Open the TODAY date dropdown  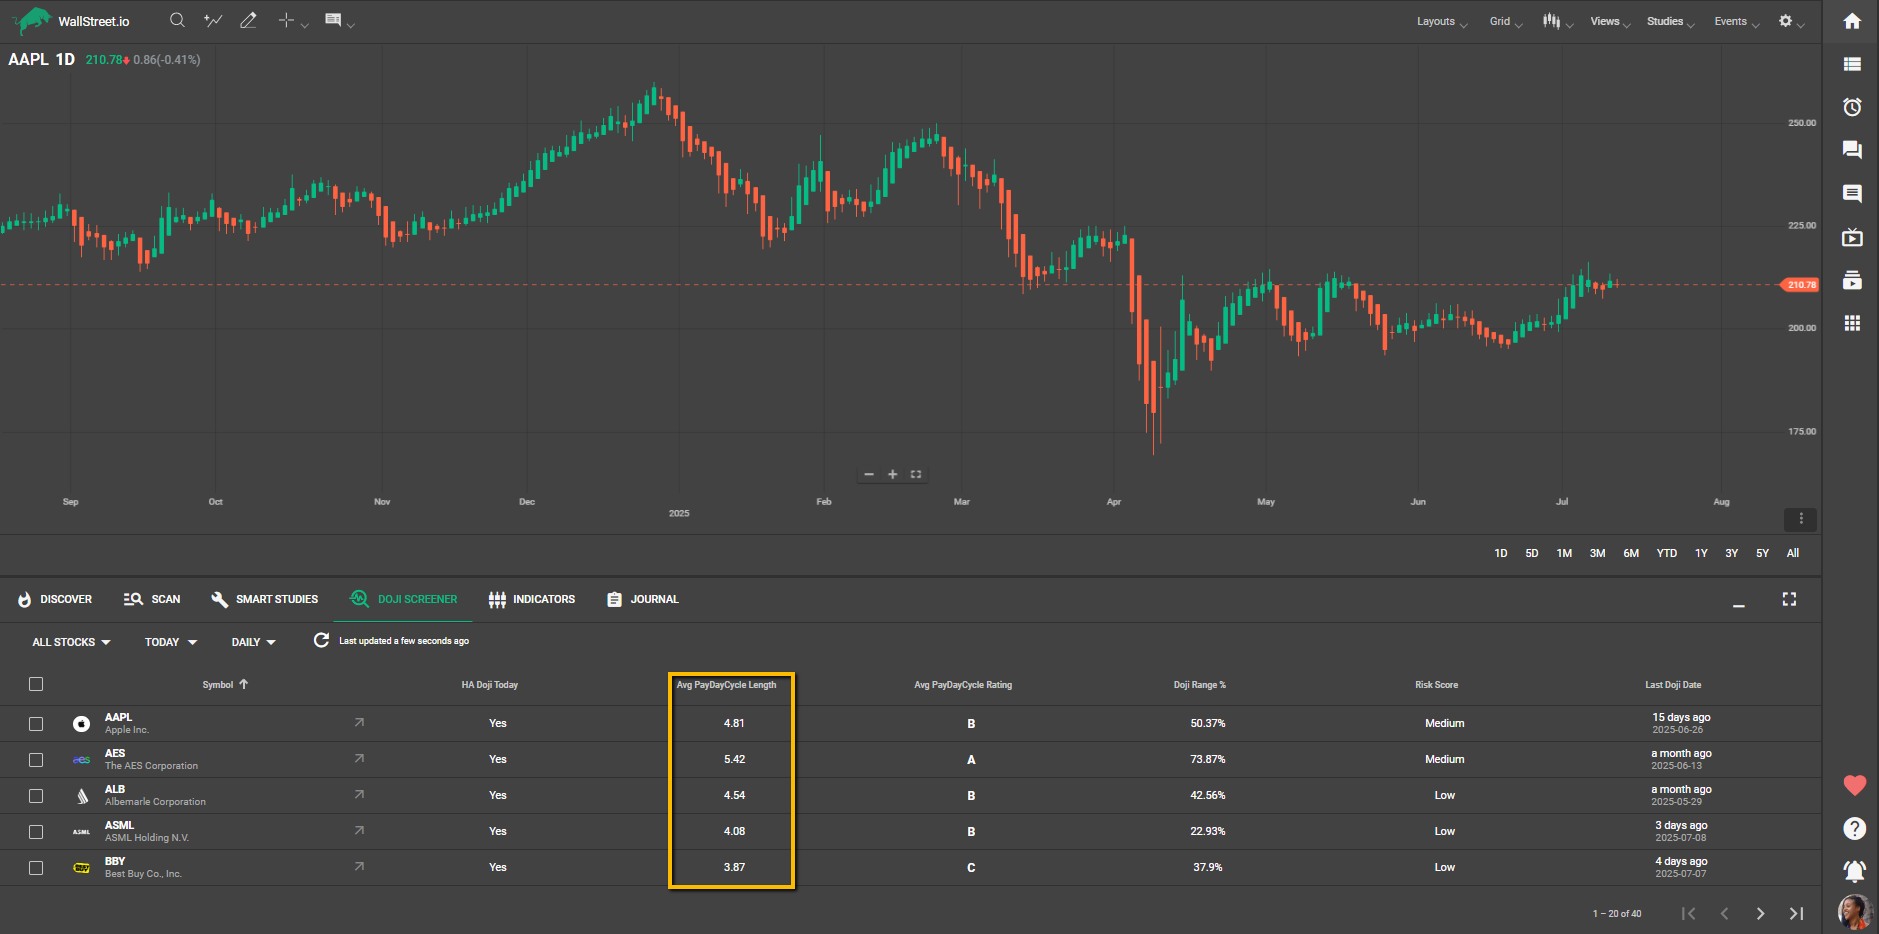(171, 642)
